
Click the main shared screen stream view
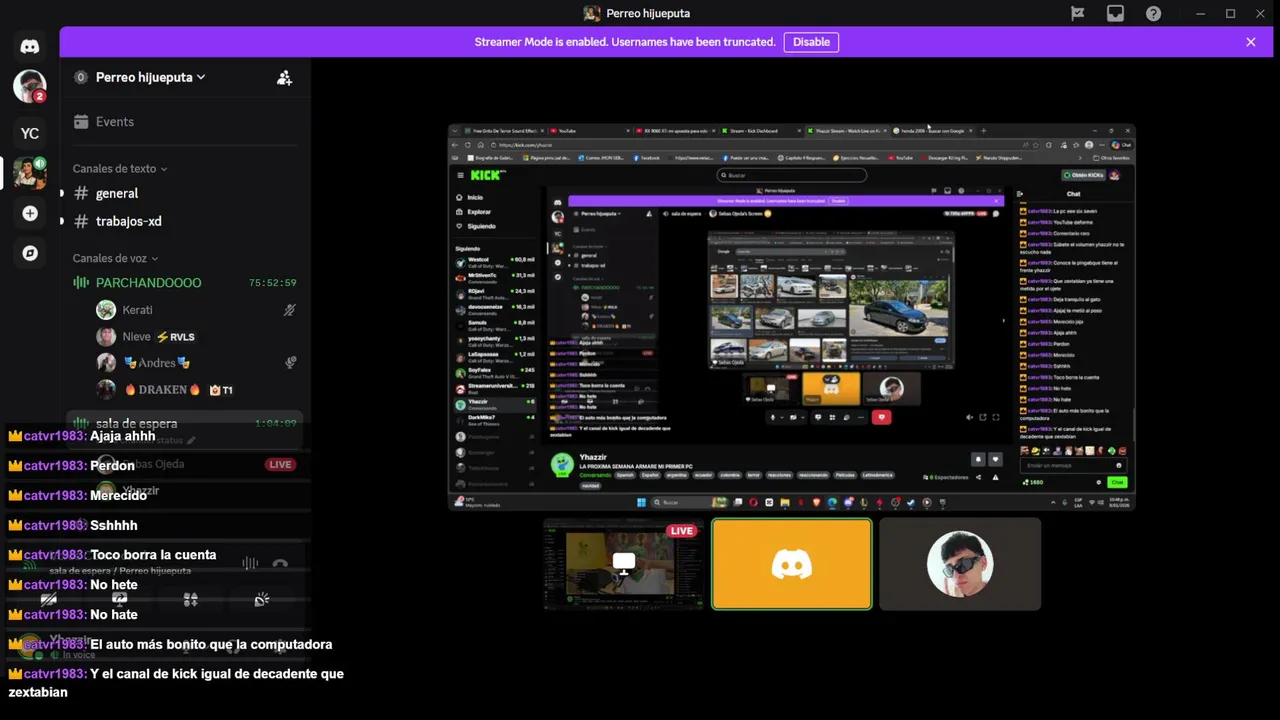point(792,318)
